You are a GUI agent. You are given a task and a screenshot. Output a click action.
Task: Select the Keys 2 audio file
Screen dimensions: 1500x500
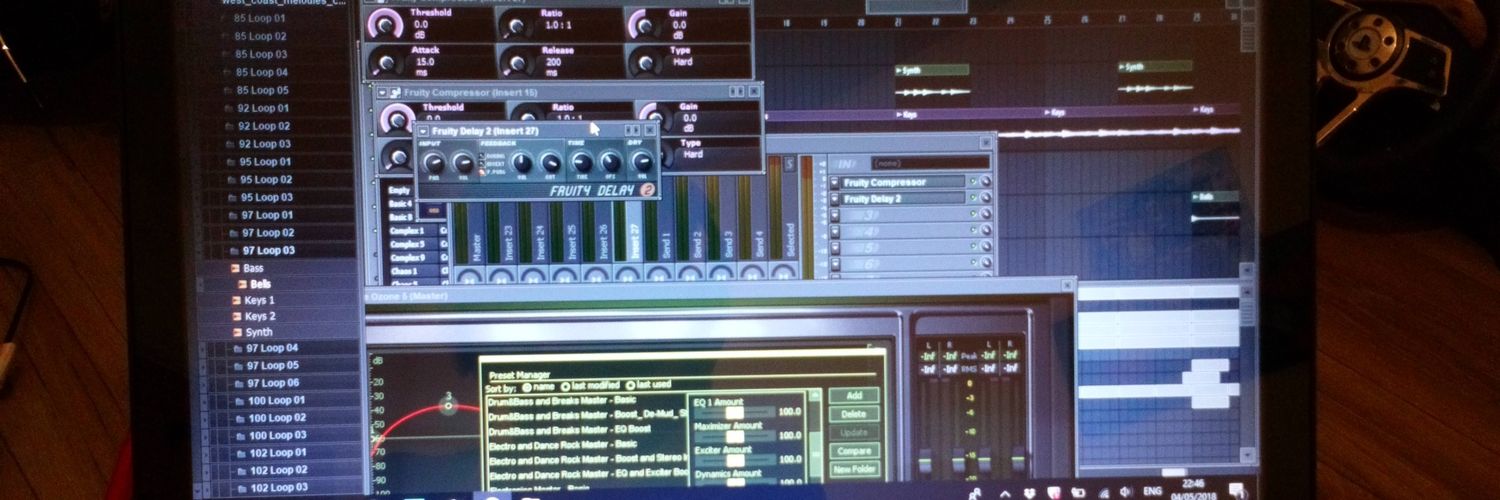coord(252,316)
